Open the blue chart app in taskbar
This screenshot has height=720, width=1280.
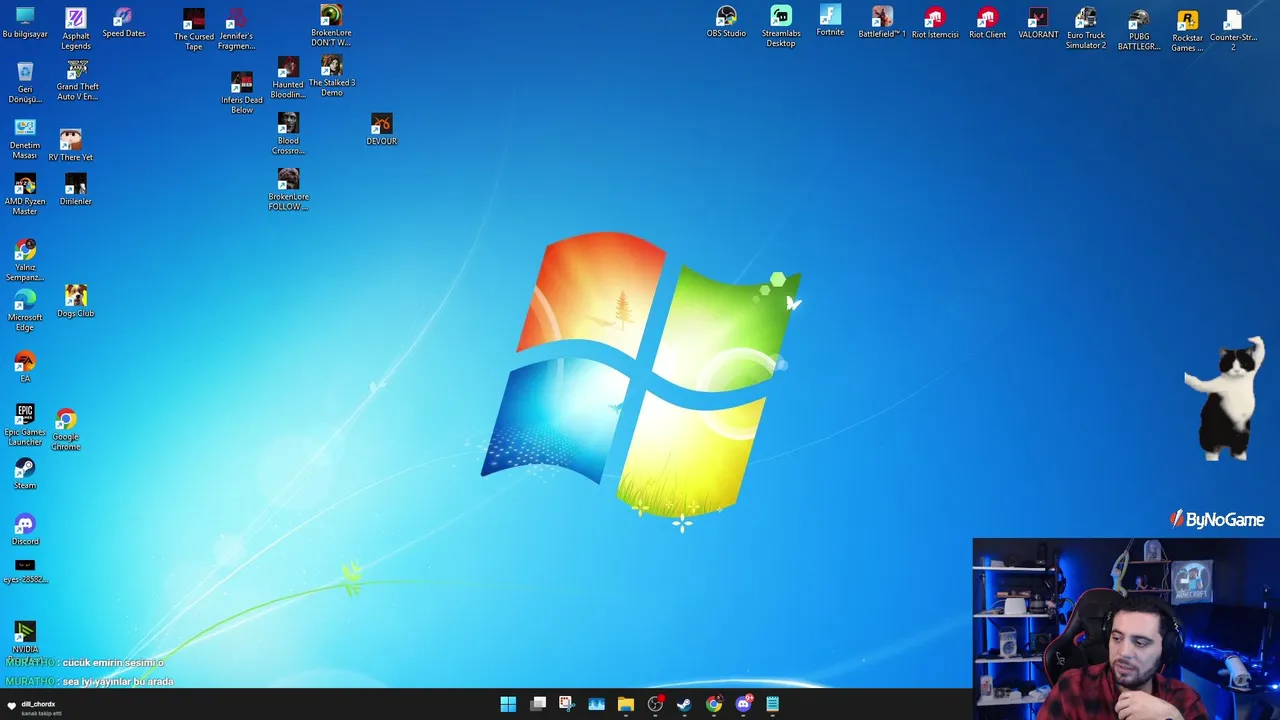point(596,704)
